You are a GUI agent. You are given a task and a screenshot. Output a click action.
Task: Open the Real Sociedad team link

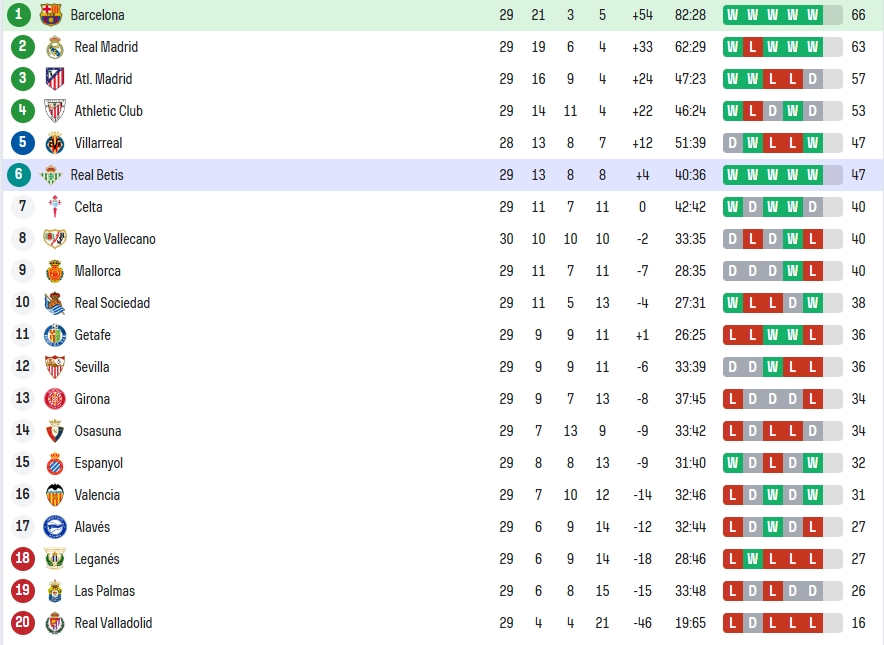pos(112,303)
